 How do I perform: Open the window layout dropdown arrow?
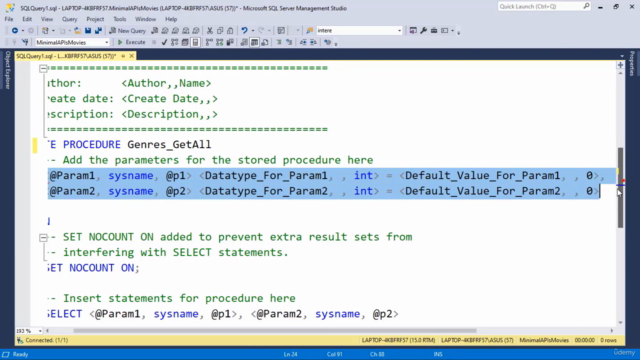coord(452,31)
